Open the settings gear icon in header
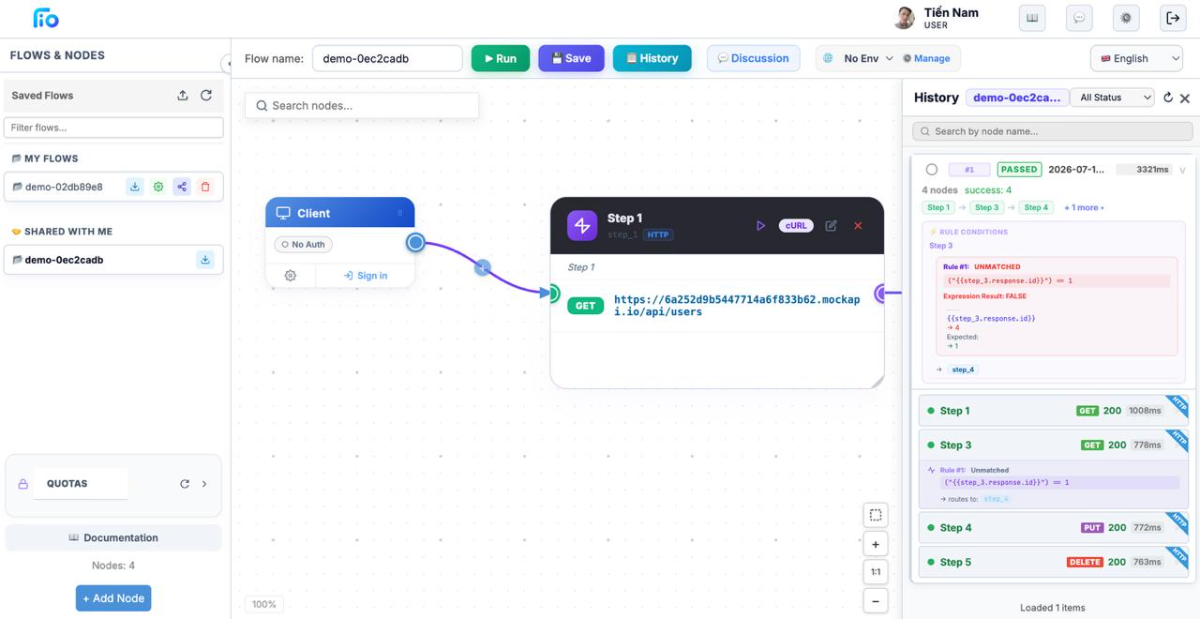This screenshot has height=619, width=1200. tap(1126, 18)
